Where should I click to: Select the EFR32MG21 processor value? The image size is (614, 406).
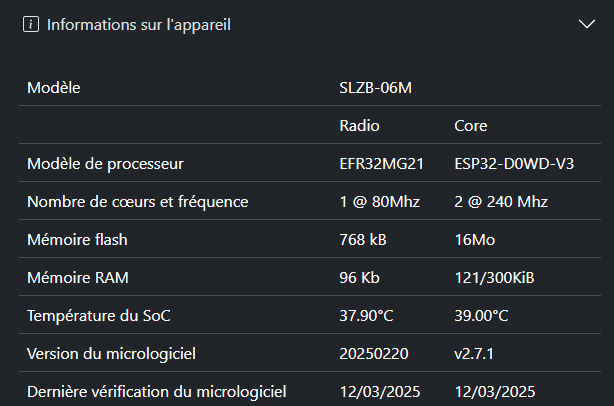[381, 164]
